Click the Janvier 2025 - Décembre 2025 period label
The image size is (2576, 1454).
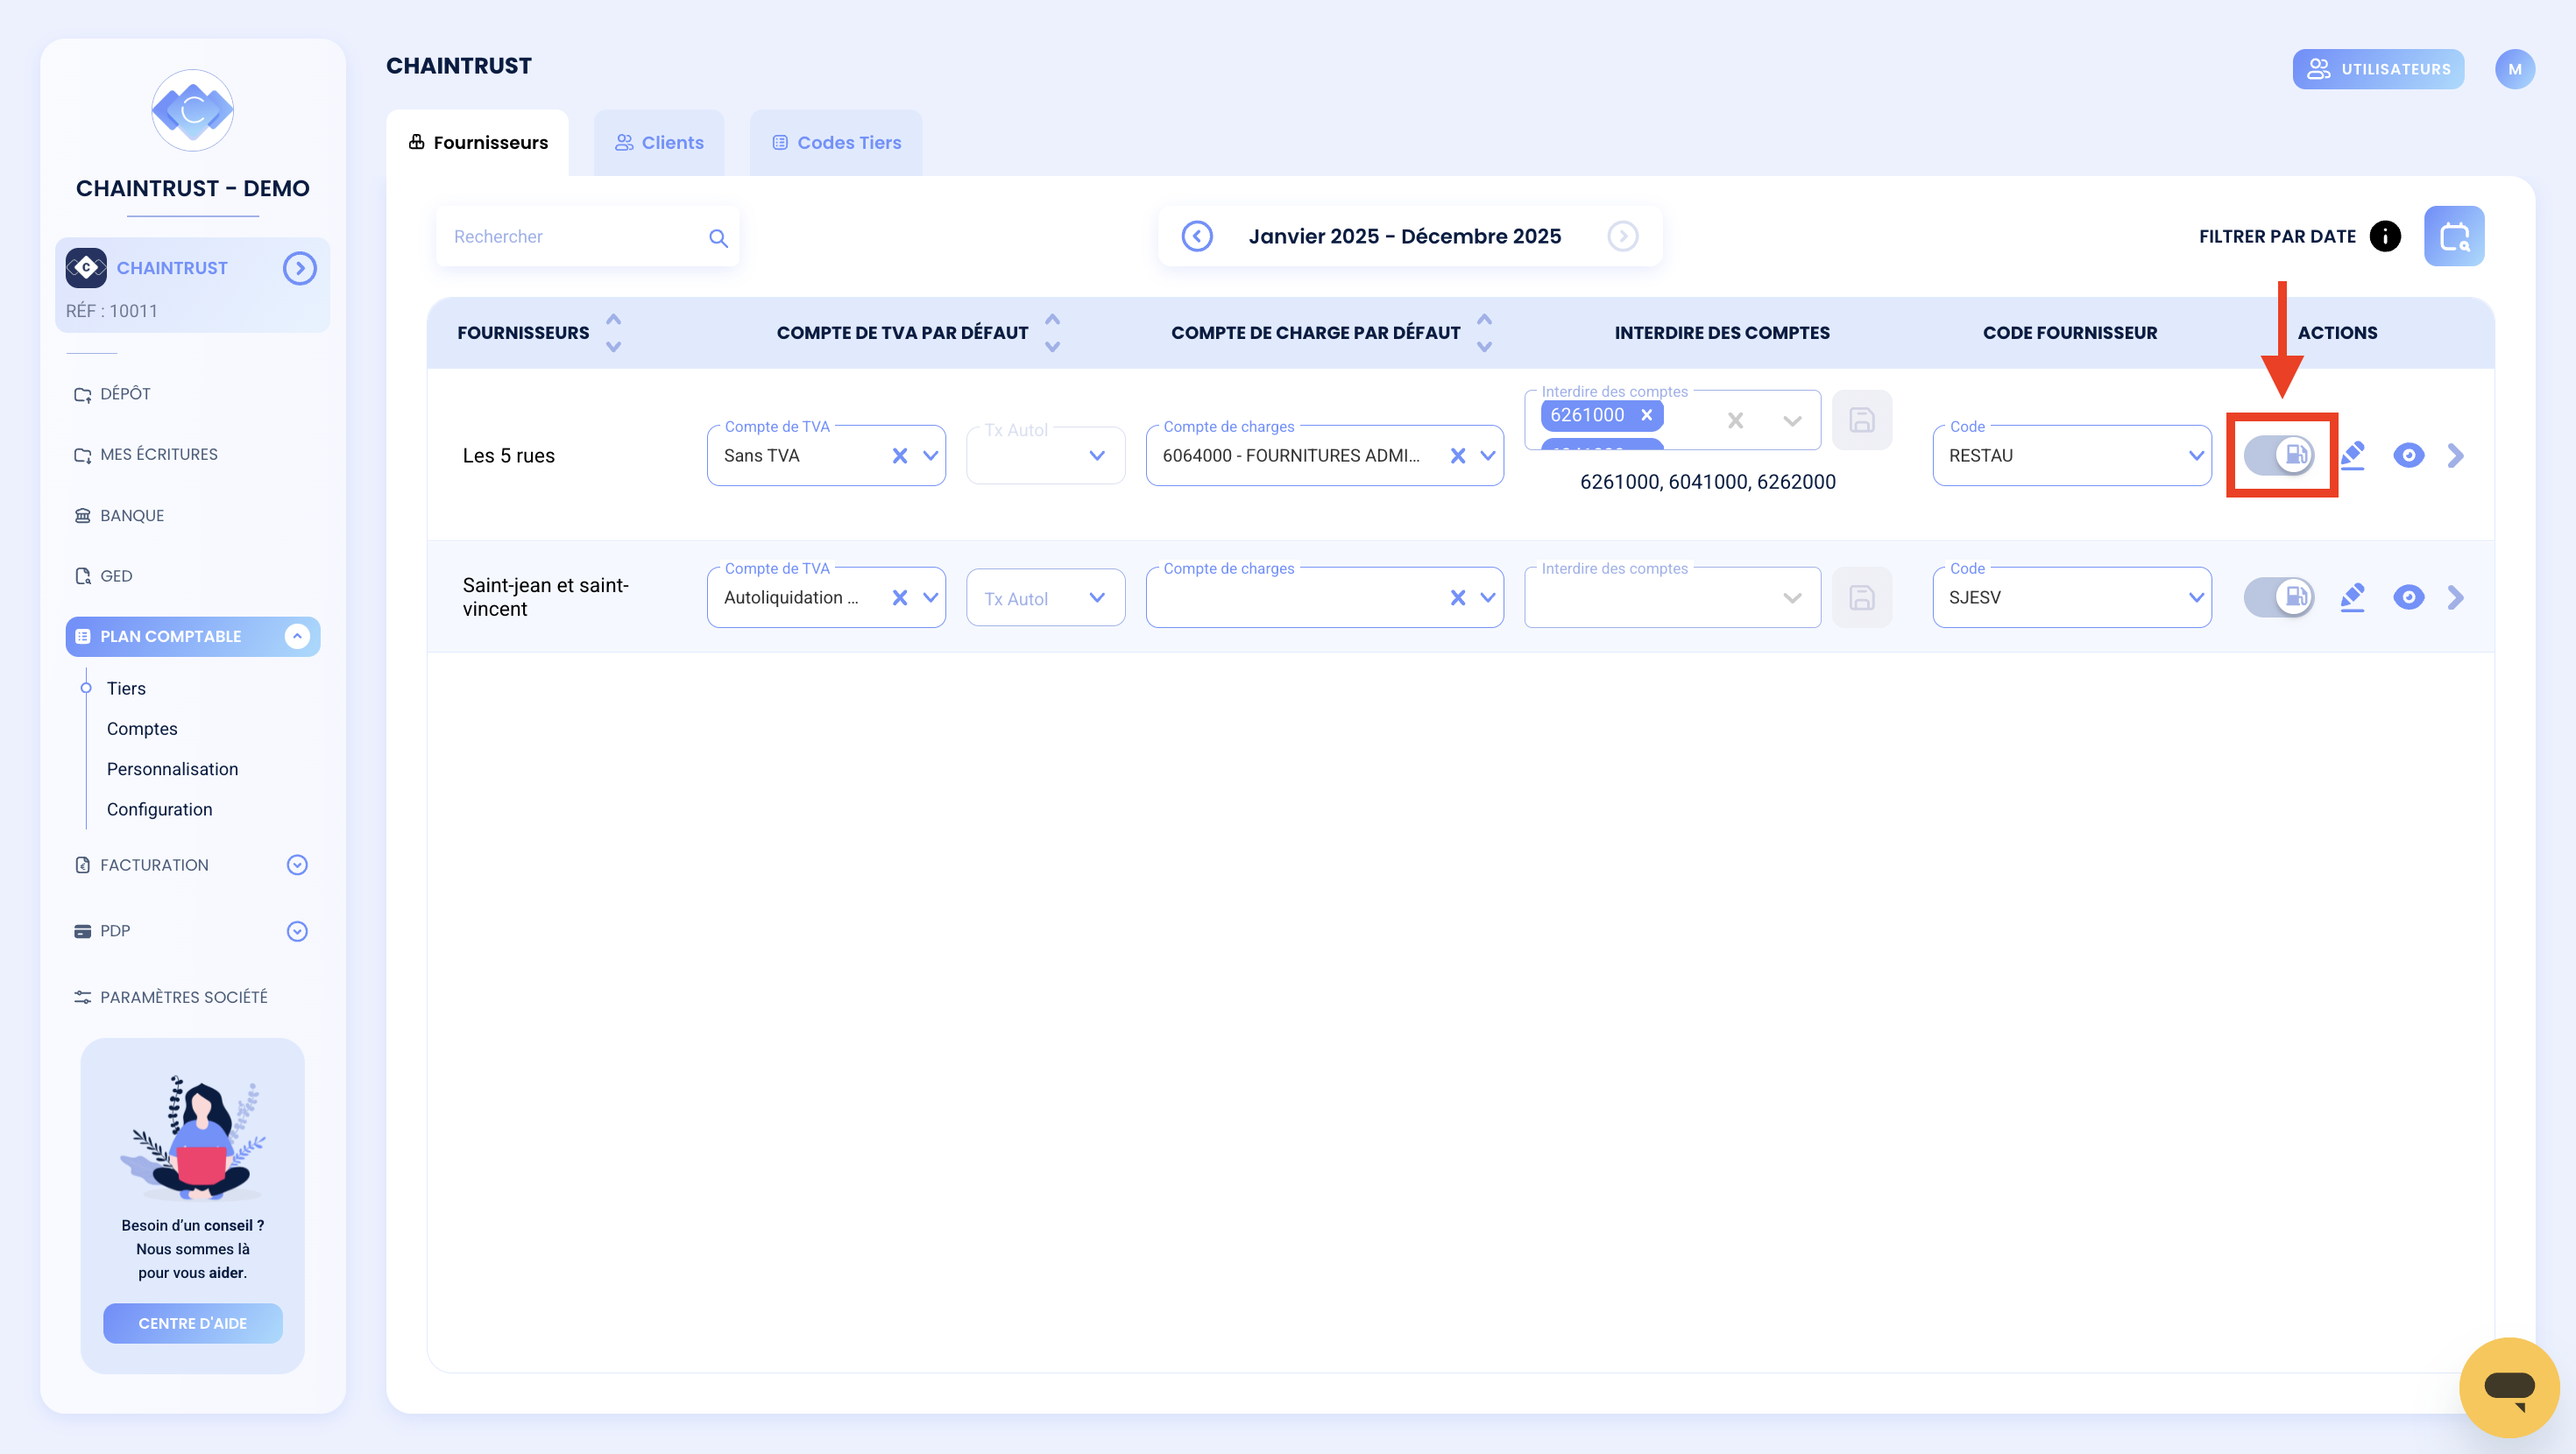pos(1404,236)
